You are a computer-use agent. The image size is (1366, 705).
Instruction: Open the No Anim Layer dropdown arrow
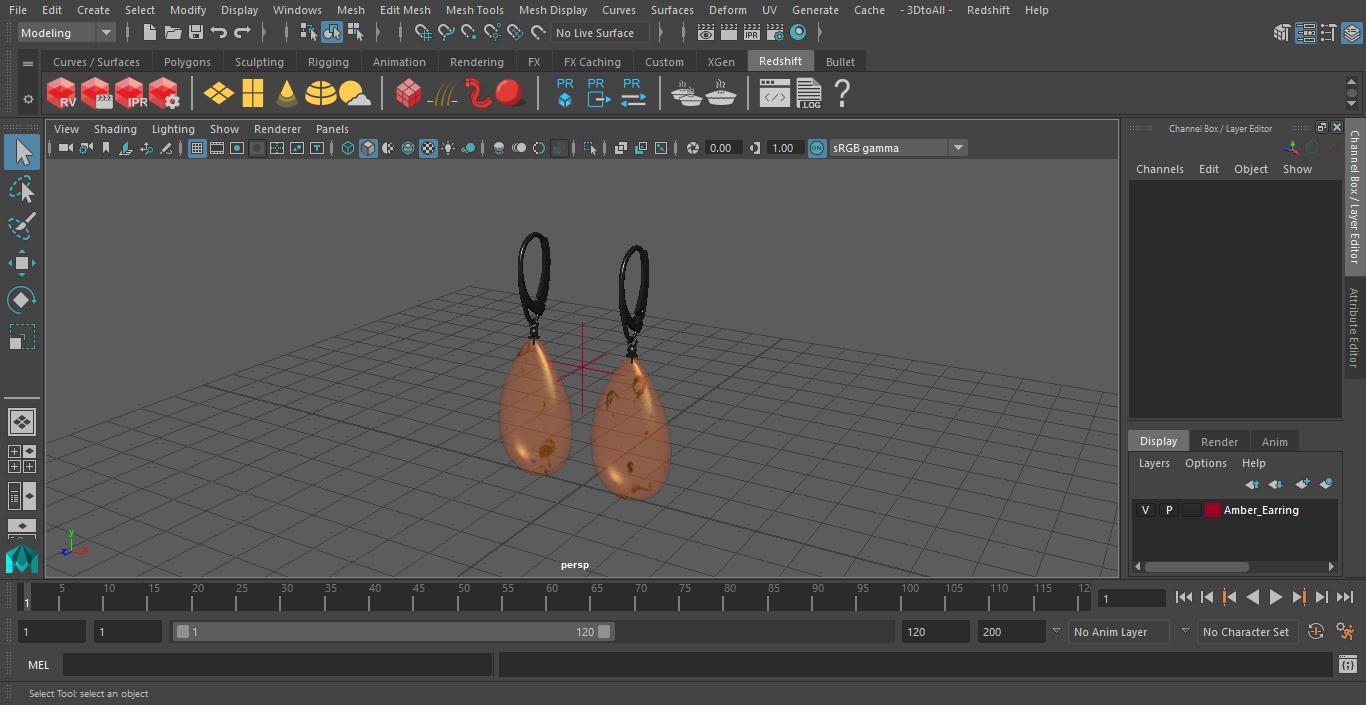(1056, 632)
